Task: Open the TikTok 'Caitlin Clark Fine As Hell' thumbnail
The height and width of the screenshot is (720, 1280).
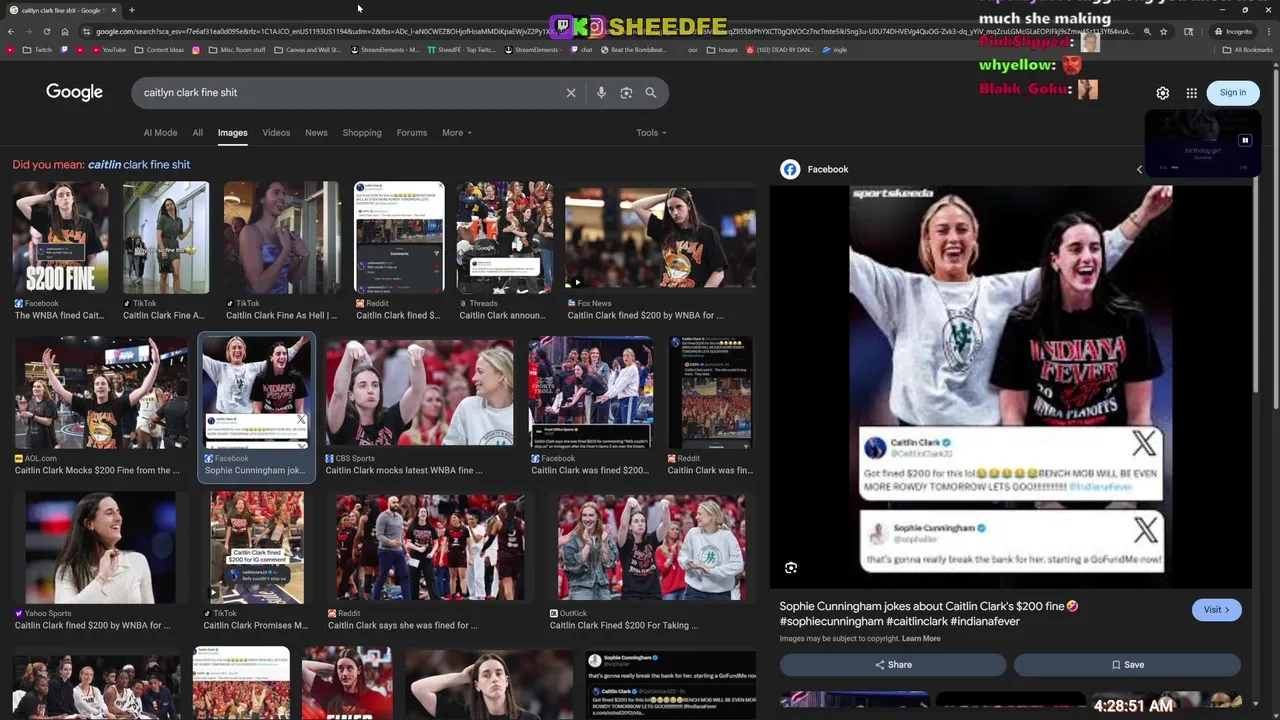Action: pyautogui.click(x=282, y=237)
